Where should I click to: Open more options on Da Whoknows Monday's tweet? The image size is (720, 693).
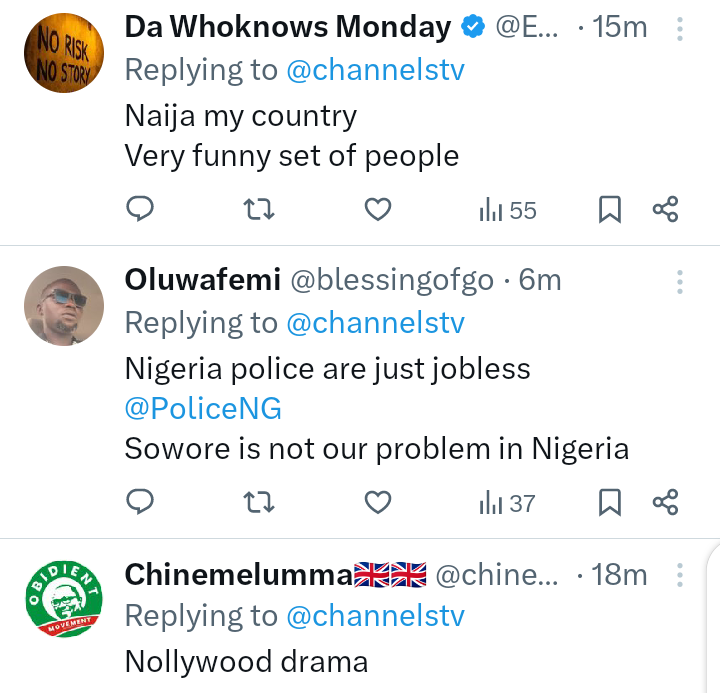pos(680,28)
